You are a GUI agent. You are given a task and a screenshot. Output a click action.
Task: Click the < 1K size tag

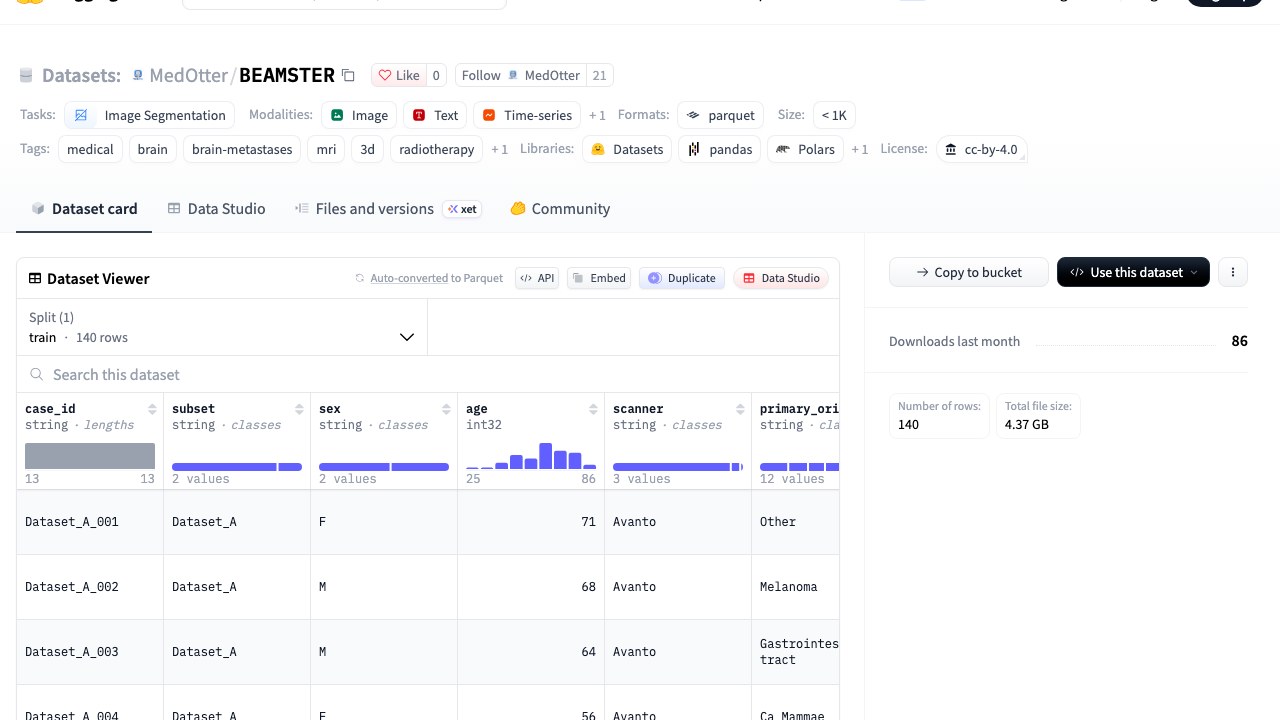834,115
